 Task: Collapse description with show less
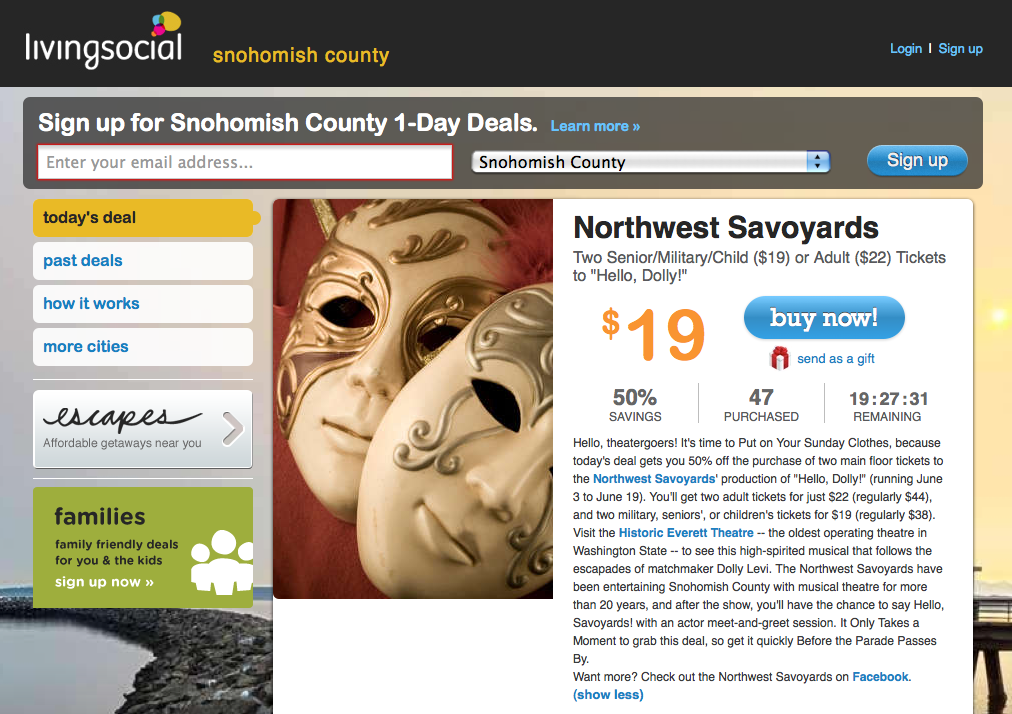point(608,694)
